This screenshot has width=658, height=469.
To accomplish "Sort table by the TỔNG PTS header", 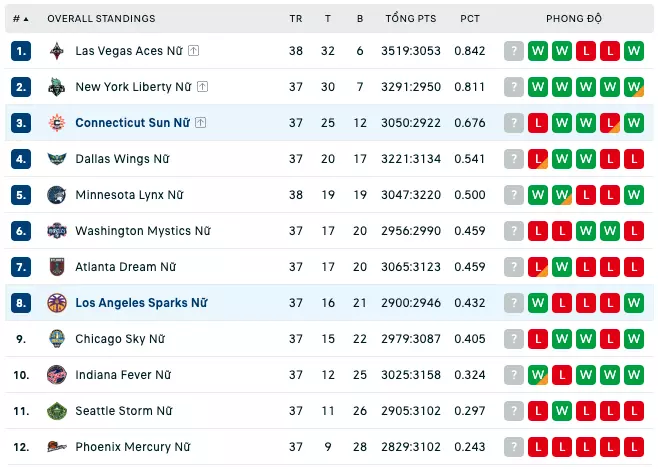I will [x=411, y=18].
